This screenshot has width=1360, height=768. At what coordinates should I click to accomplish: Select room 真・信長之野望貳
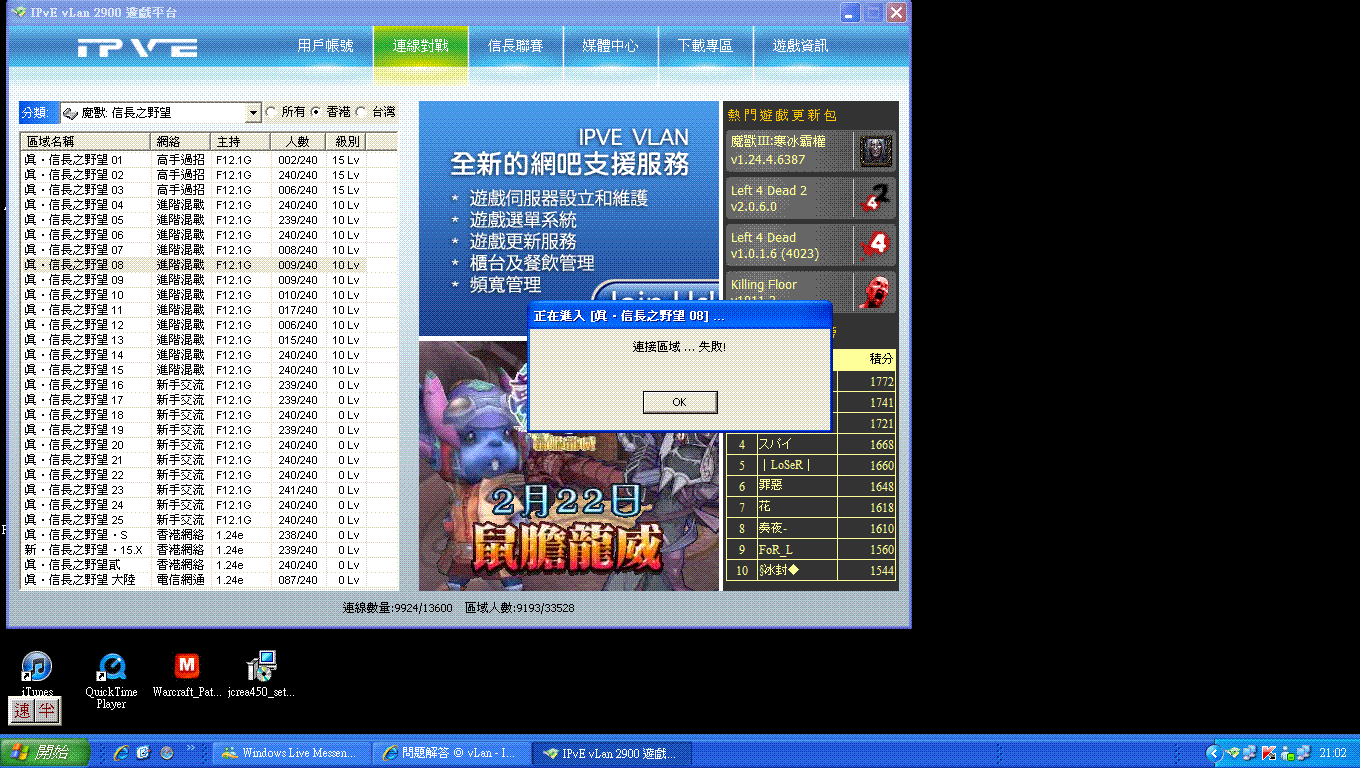click(x=194, y=565)
